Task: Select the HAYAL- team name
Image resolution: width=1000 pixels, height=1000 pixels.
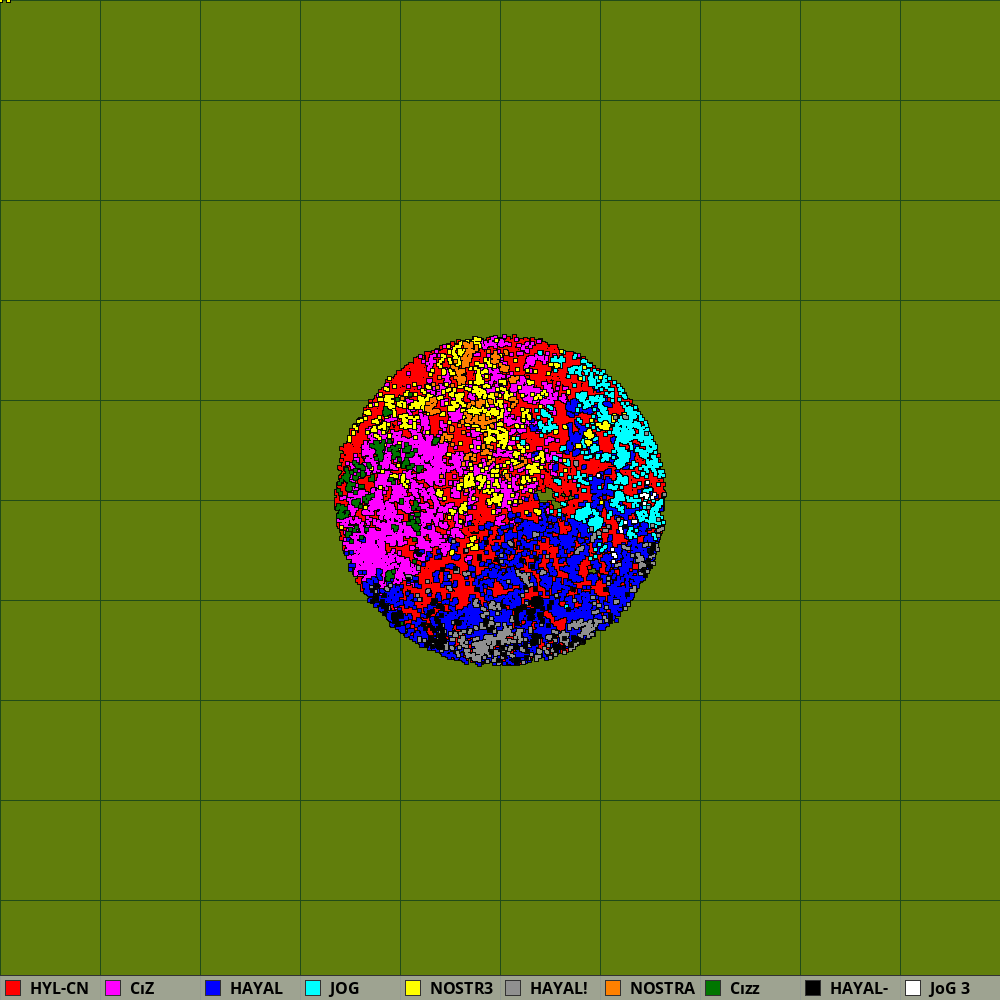Action: point(859,988)
